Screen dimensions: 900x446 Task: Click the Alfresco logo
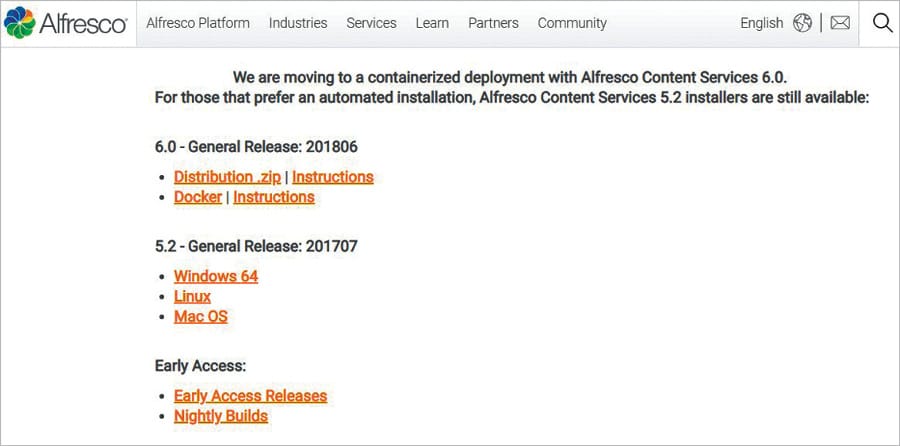click(66, 22)
